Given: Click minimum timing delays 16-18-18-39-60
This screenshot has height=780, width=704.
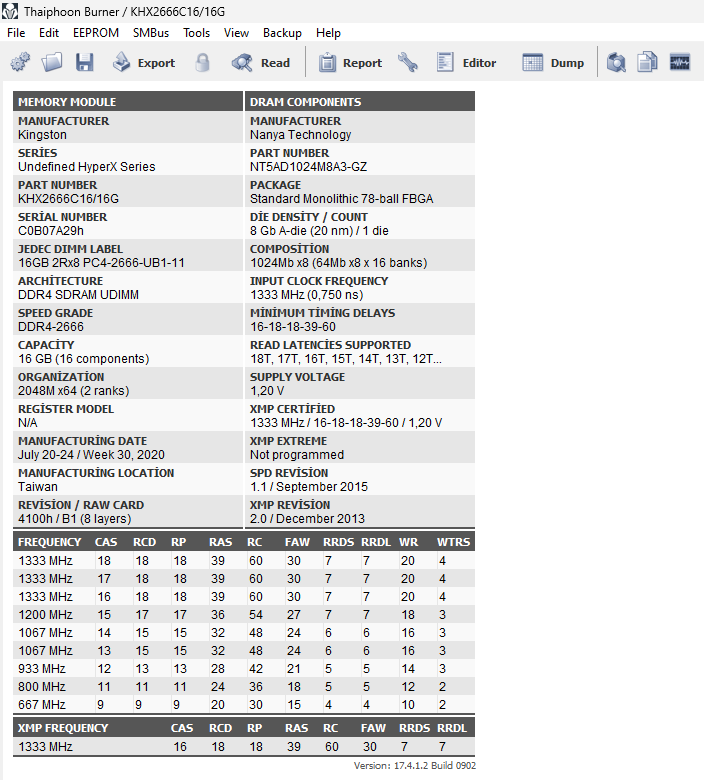Looking at the screenshot, I should 293,327.
